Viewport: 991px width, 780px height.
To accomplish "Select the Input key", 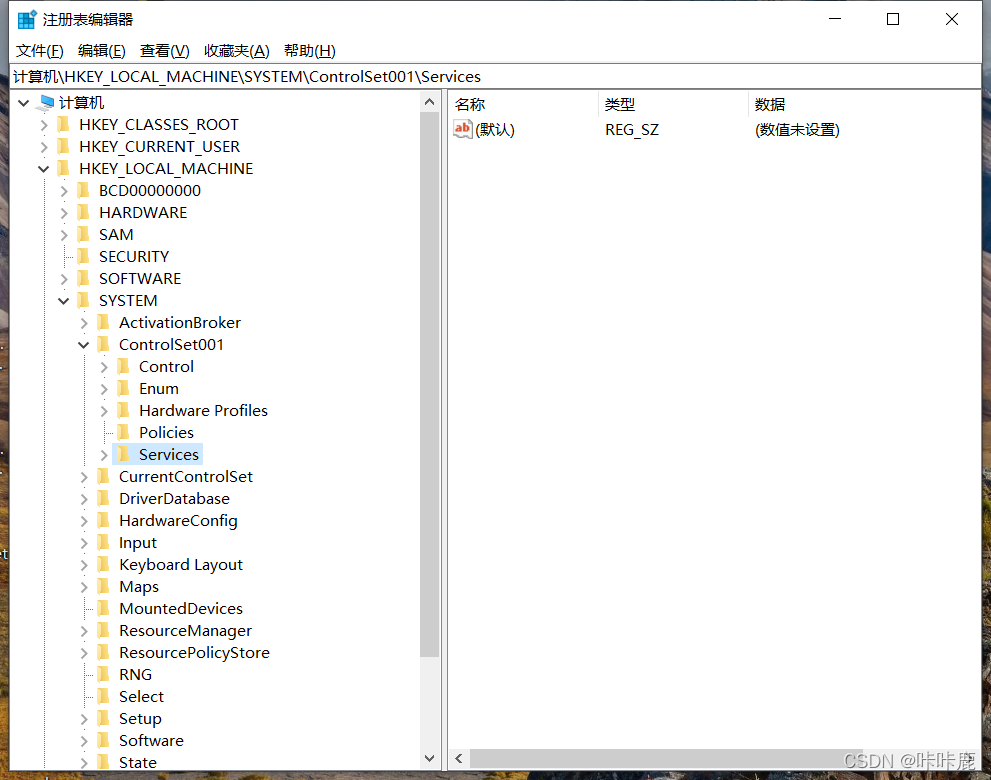I will (x=138, y=543).
